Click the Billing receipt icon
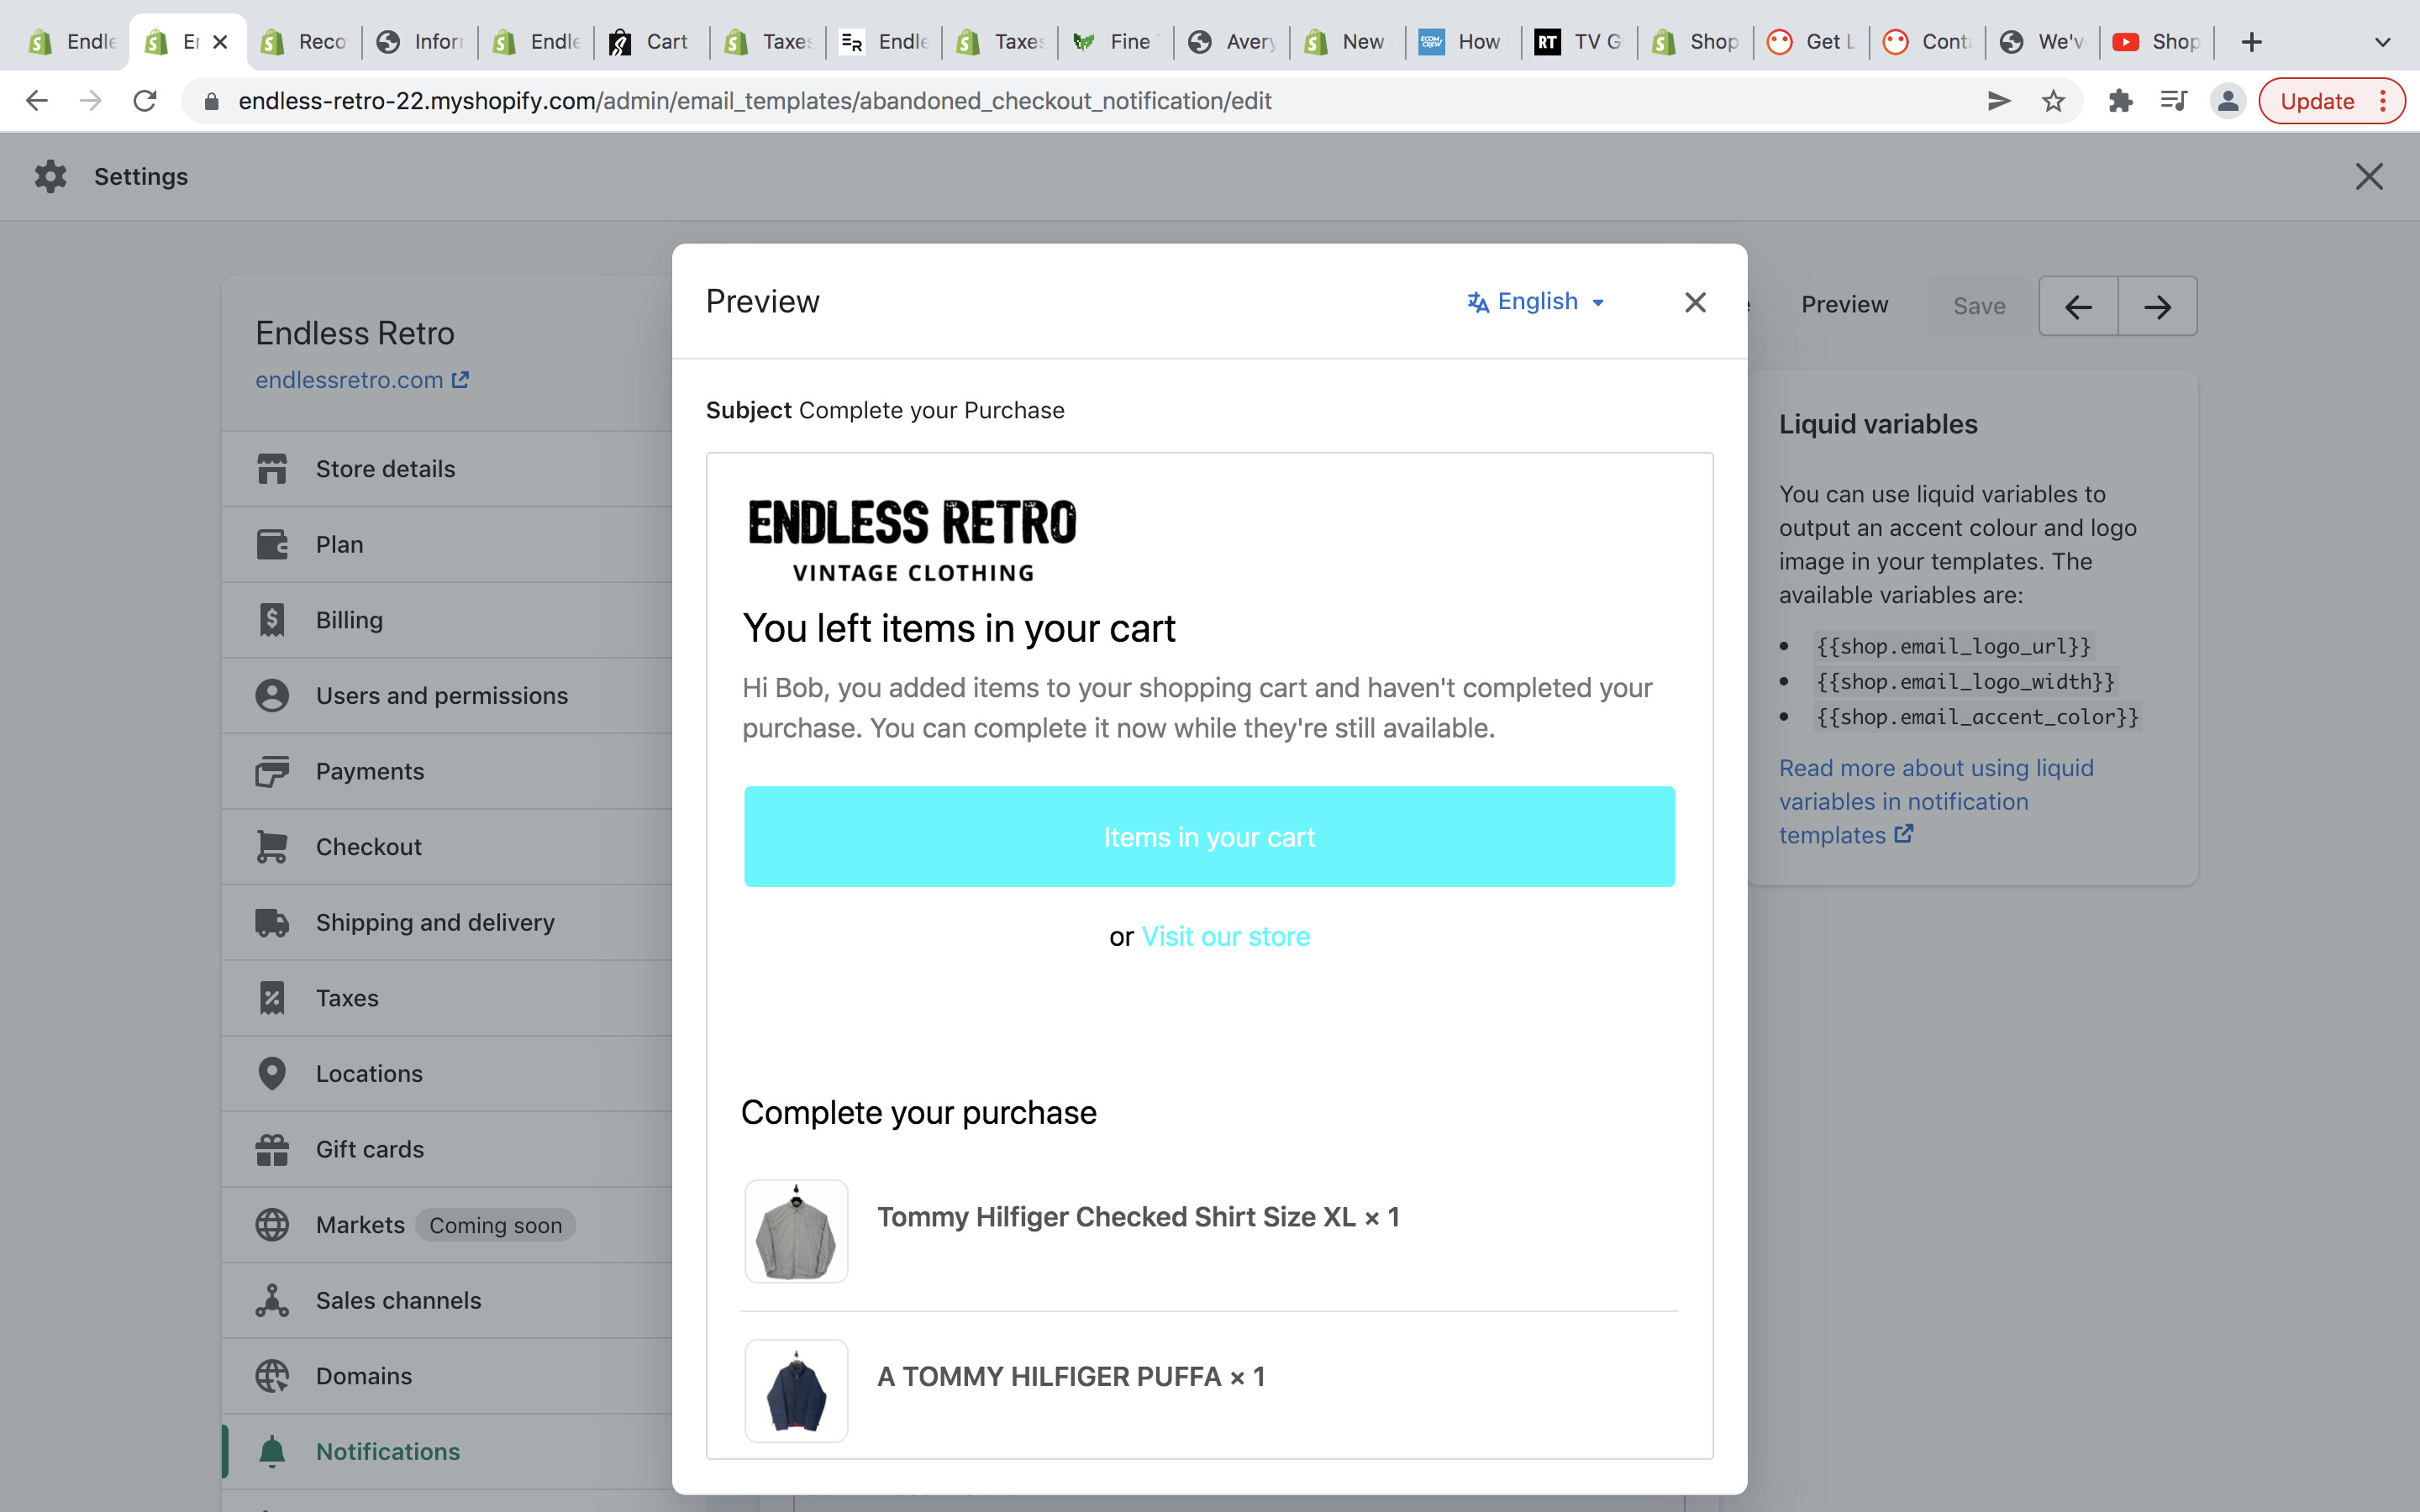This screenshot has width=2420, height=1512. click(272, 620)
